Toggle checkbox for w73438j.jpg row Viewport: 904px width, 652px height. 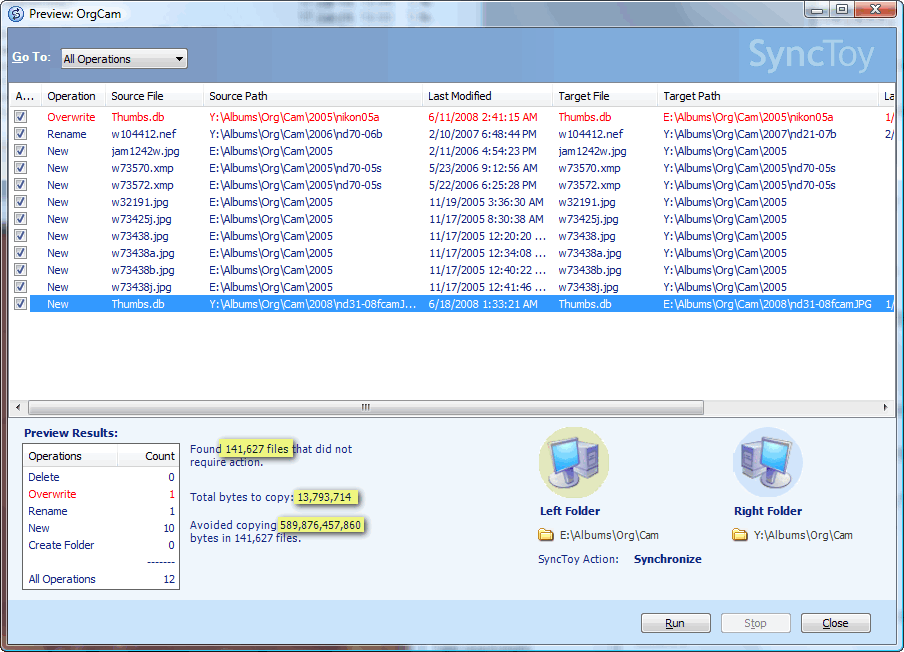point(21,287)
